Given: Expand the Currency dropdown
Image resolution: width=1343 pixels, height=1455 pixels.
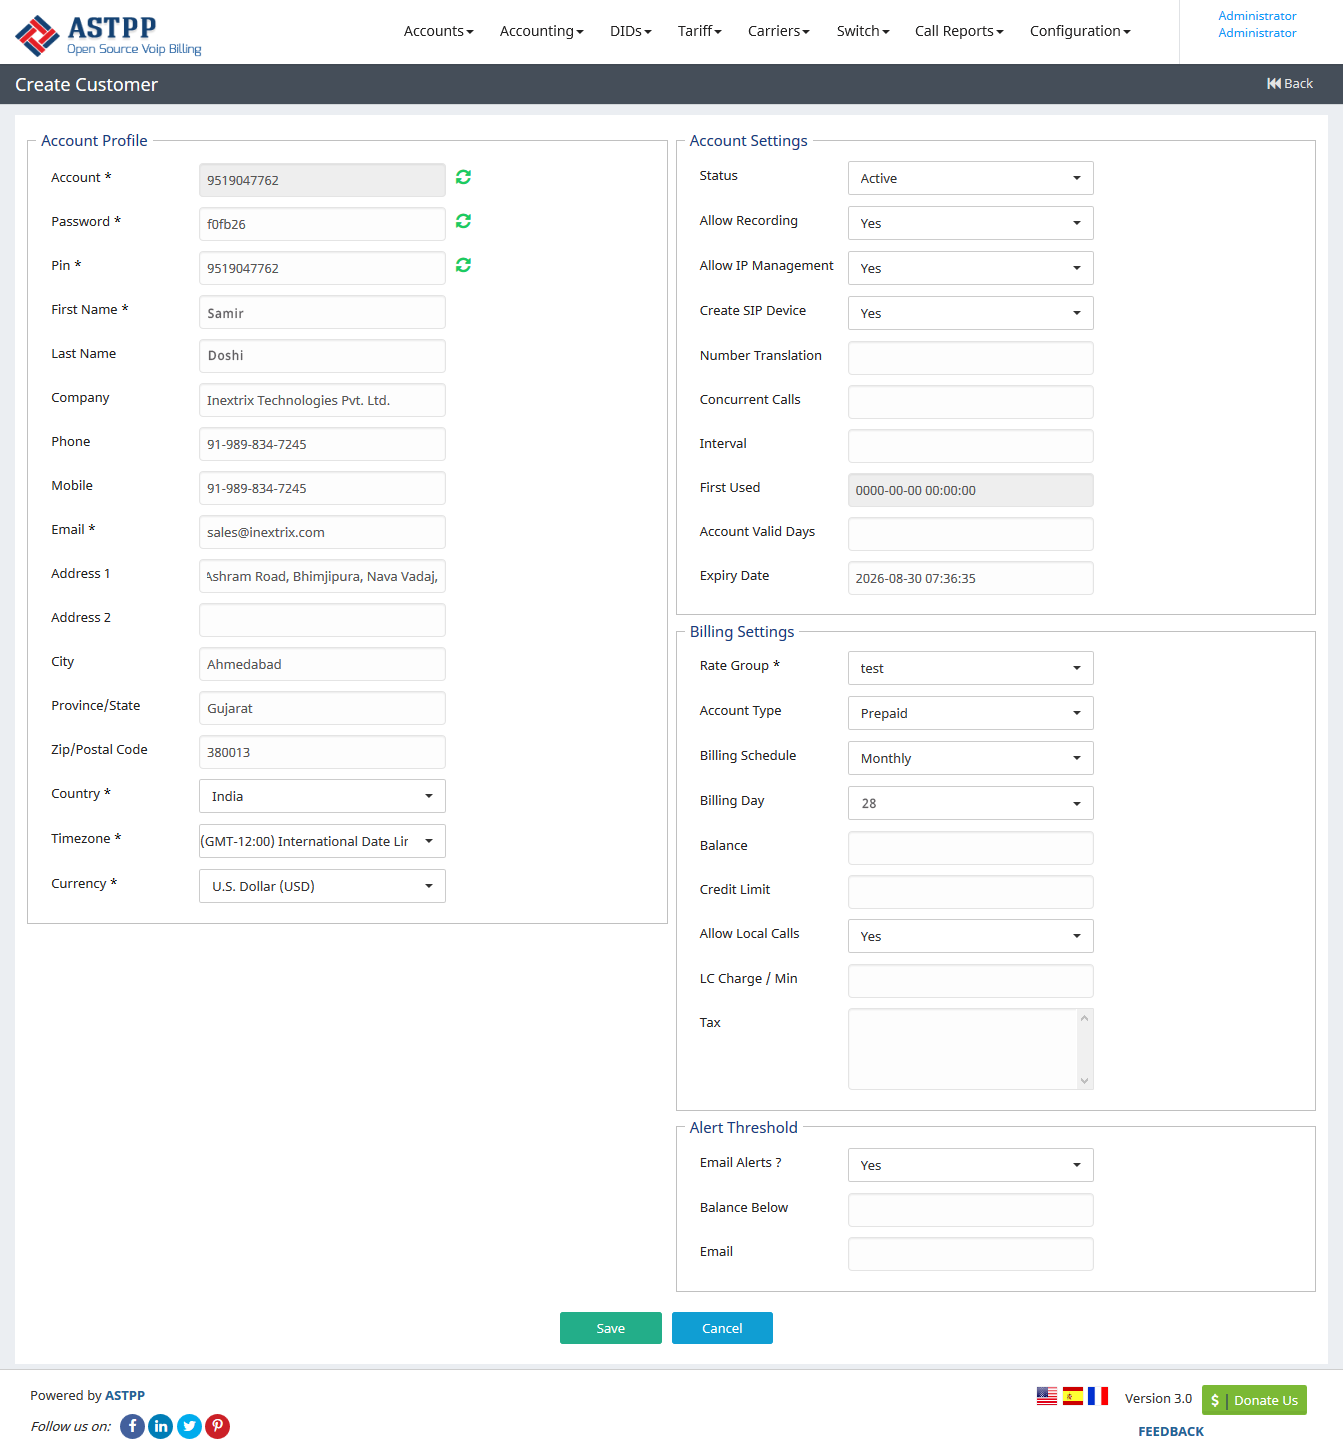Looking at the screenshot, I should click(x=322, y=886).
